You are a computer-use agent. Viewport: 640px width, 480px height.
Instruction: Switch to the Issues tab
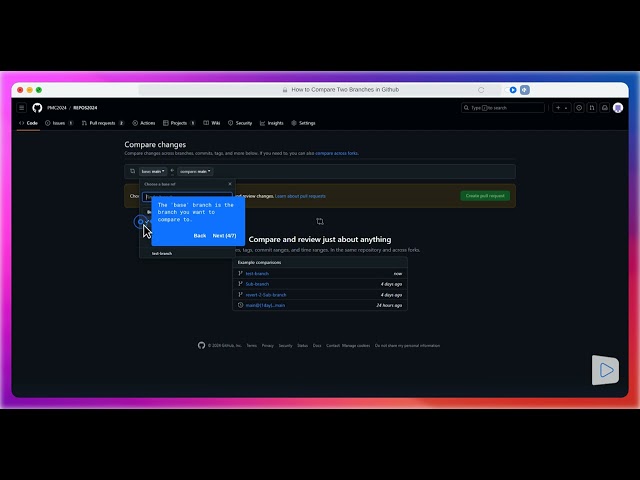pyautogui.click(x=59, y=123)
